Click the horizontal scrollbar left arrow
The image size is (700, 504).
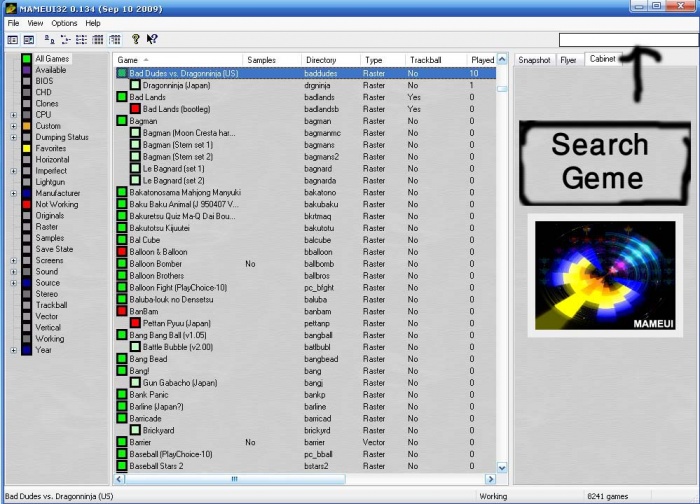click(x=119, y=479)
